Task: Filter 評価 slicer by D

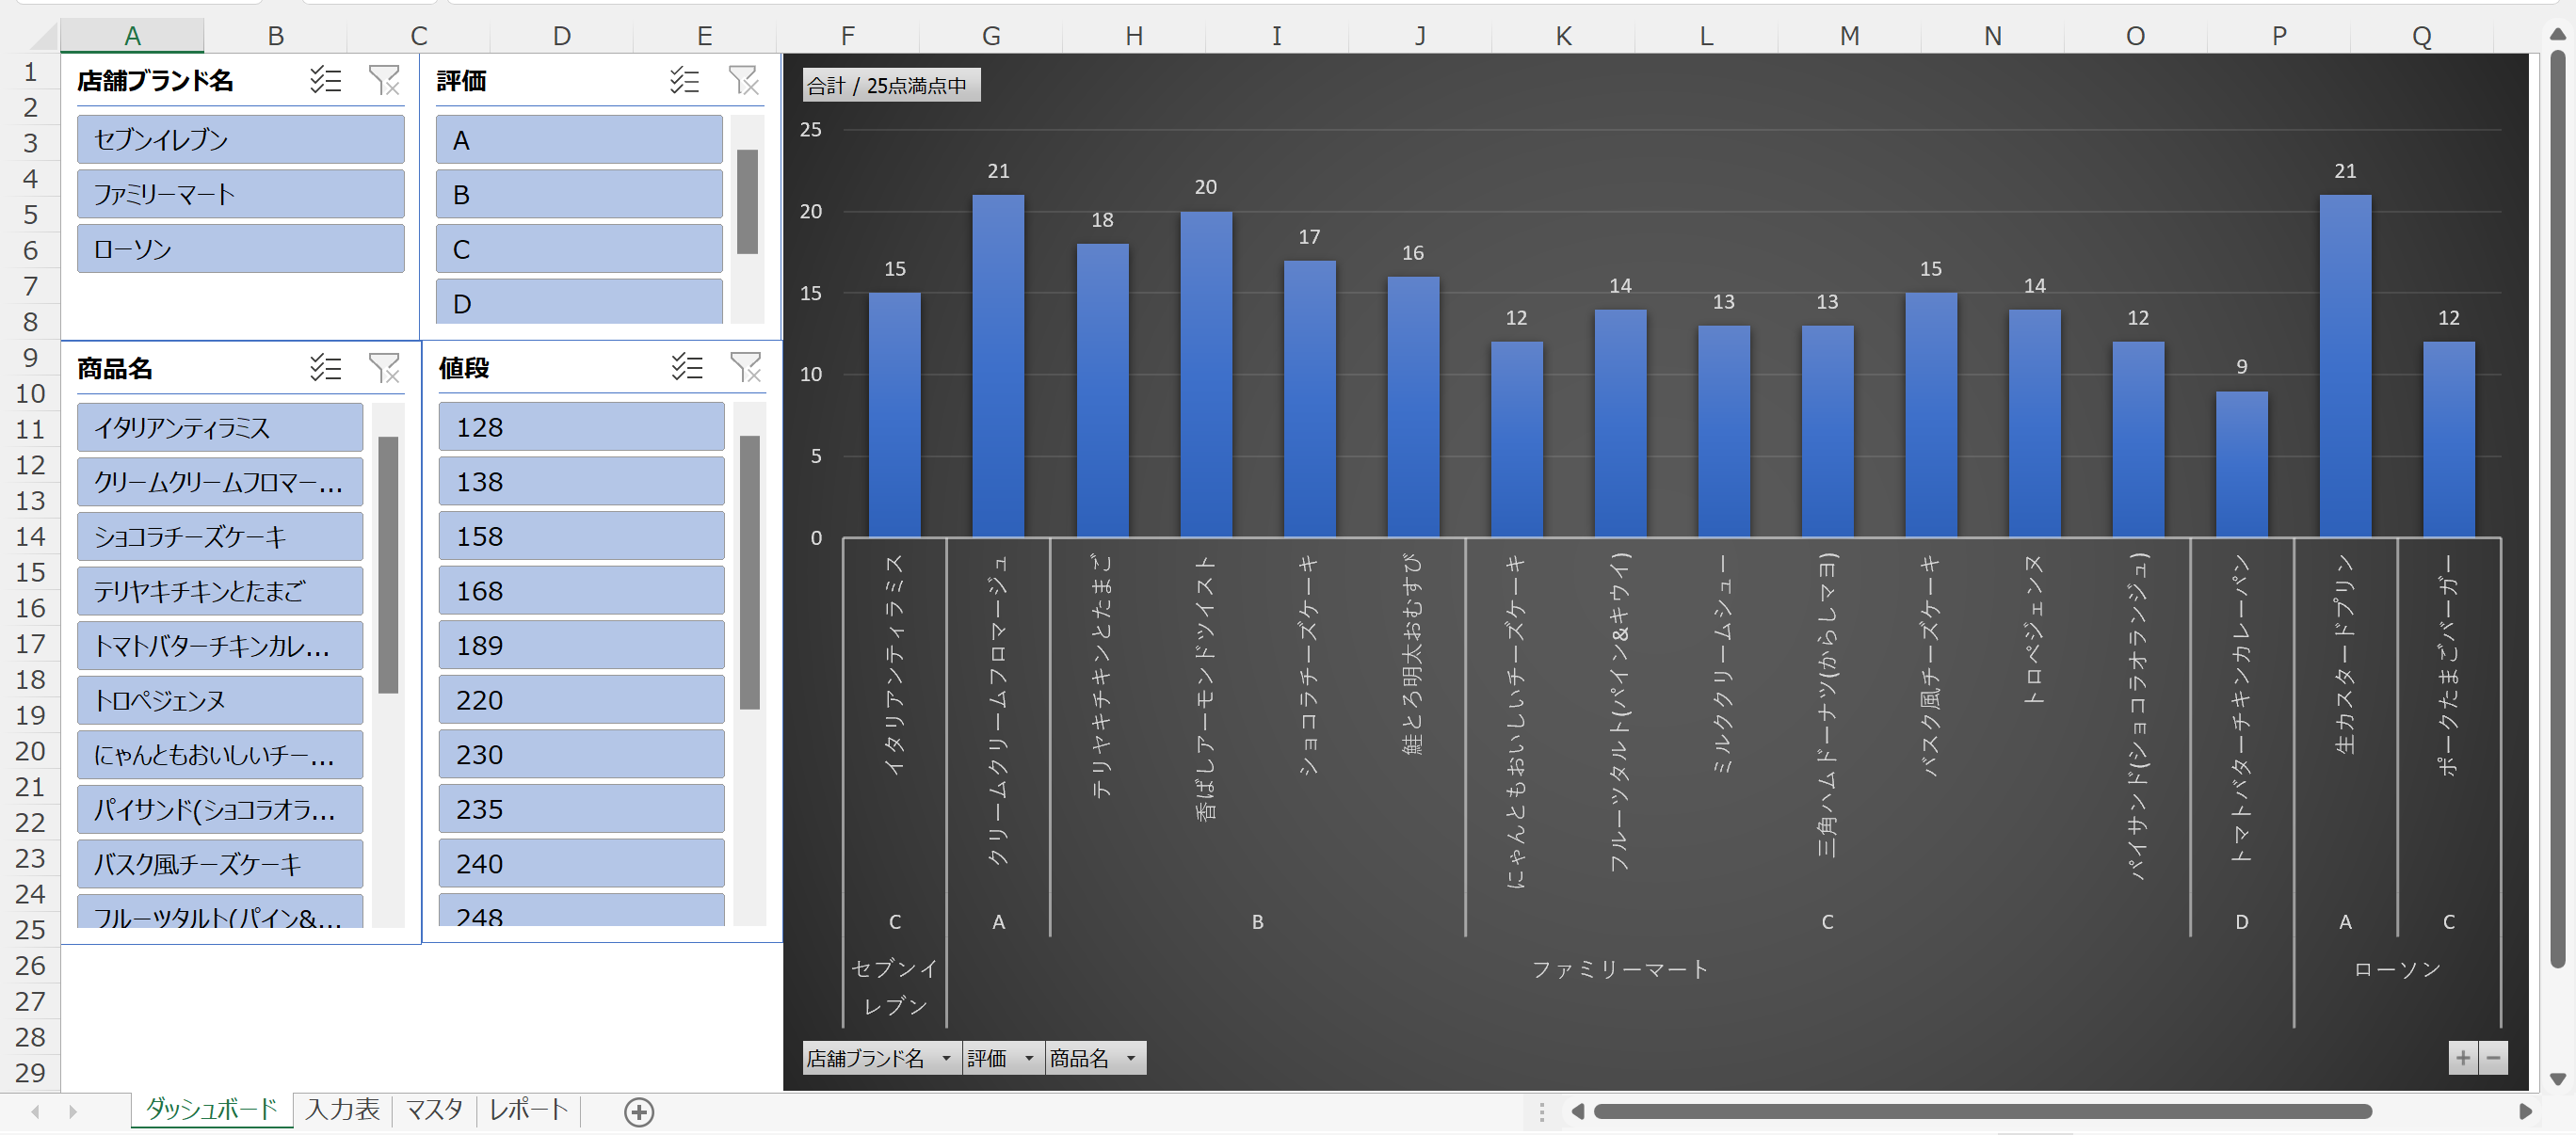Action: click(579, 301)
